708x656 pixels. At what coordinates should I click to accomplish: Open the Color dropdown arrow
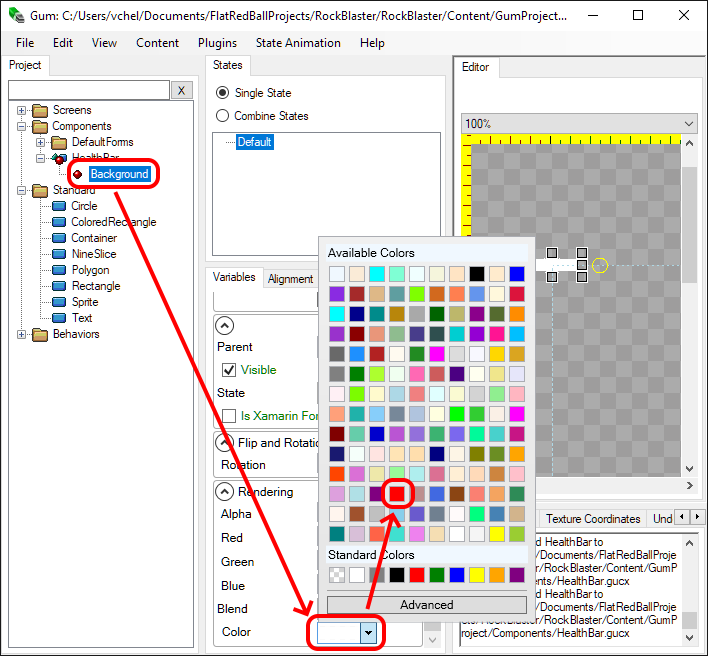(369, 632)
